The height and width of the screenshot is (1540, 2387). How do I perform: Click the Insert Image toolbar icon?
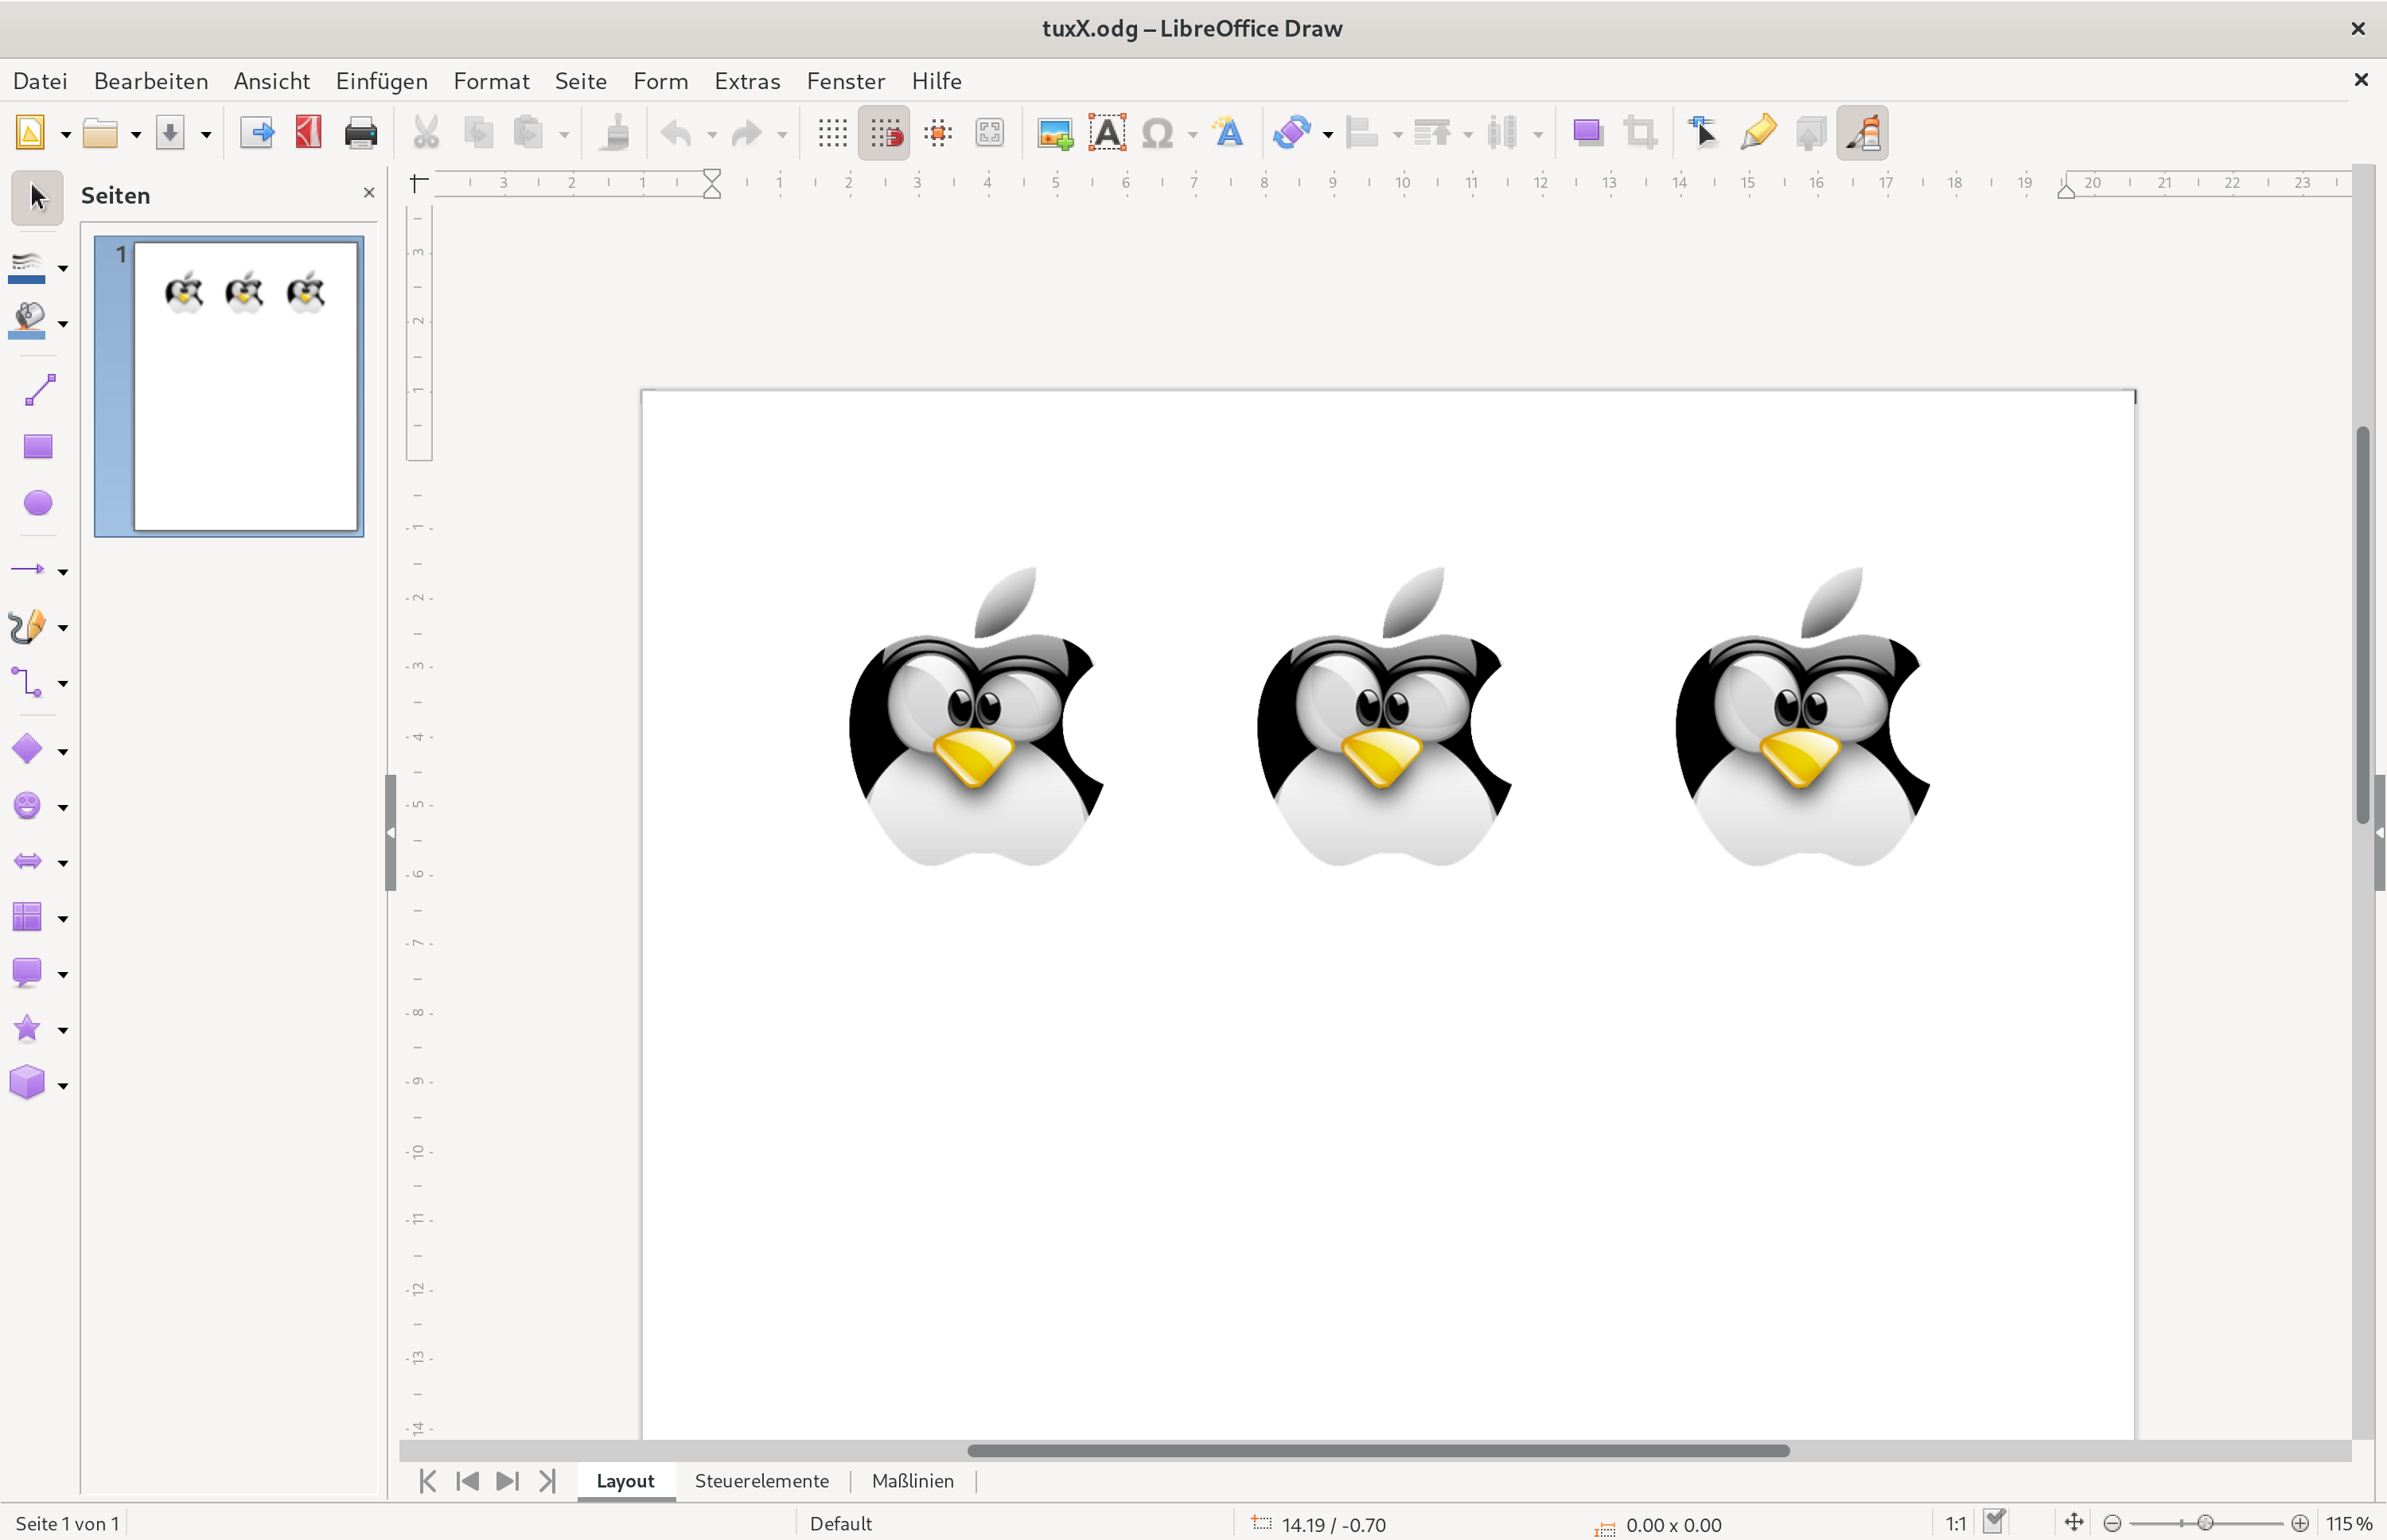click(x=1054, y=133)
